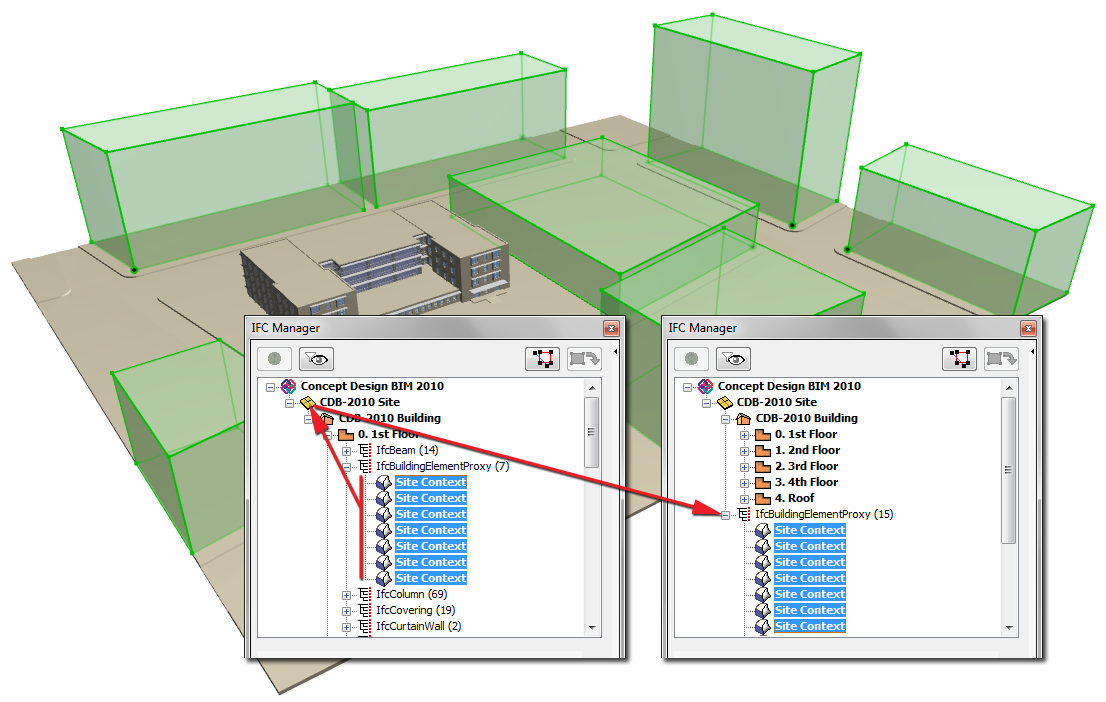
Task: Click the grey circle button in right IFC Manager
Action: click(691, 359)
